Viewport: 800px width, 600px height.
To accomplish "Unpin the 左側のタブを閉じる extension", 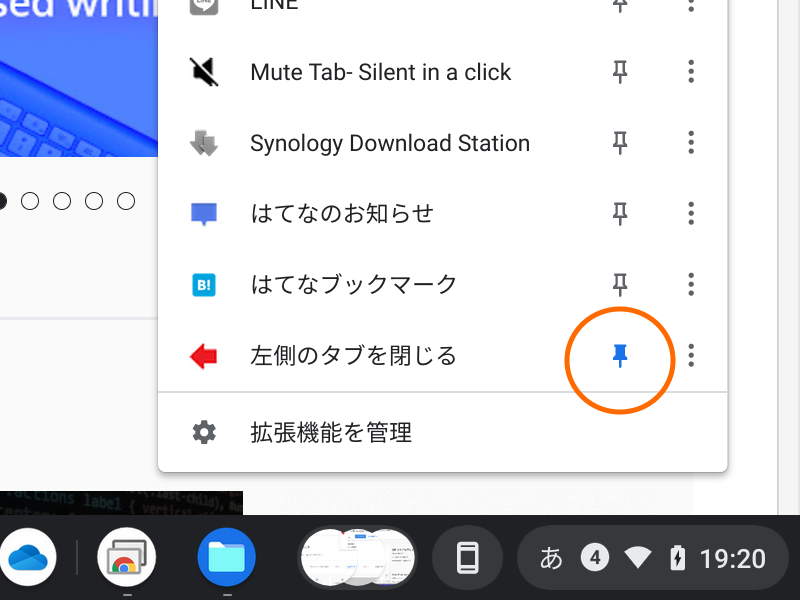I will click(620, 355).
